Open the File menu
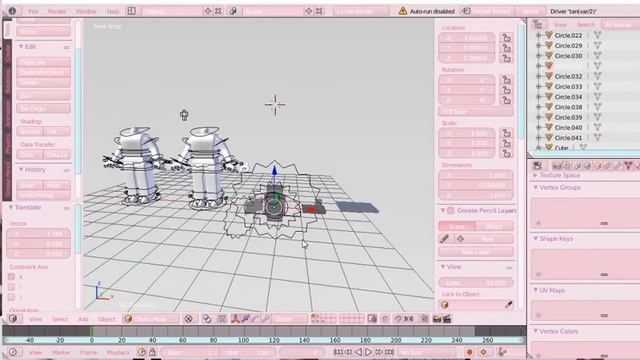This screenshot has height=360, width=640. tap(33, 11)
